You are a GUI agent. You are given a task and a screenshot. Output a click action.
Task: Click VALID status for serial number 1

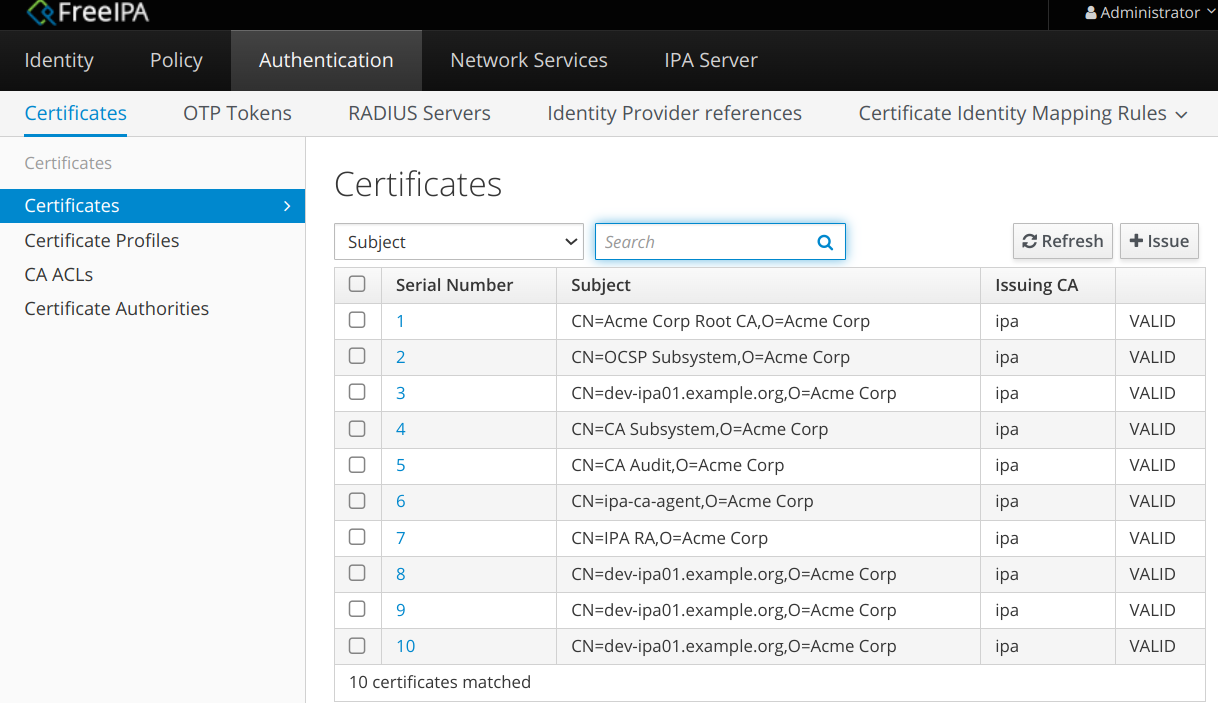point(1152,321)
